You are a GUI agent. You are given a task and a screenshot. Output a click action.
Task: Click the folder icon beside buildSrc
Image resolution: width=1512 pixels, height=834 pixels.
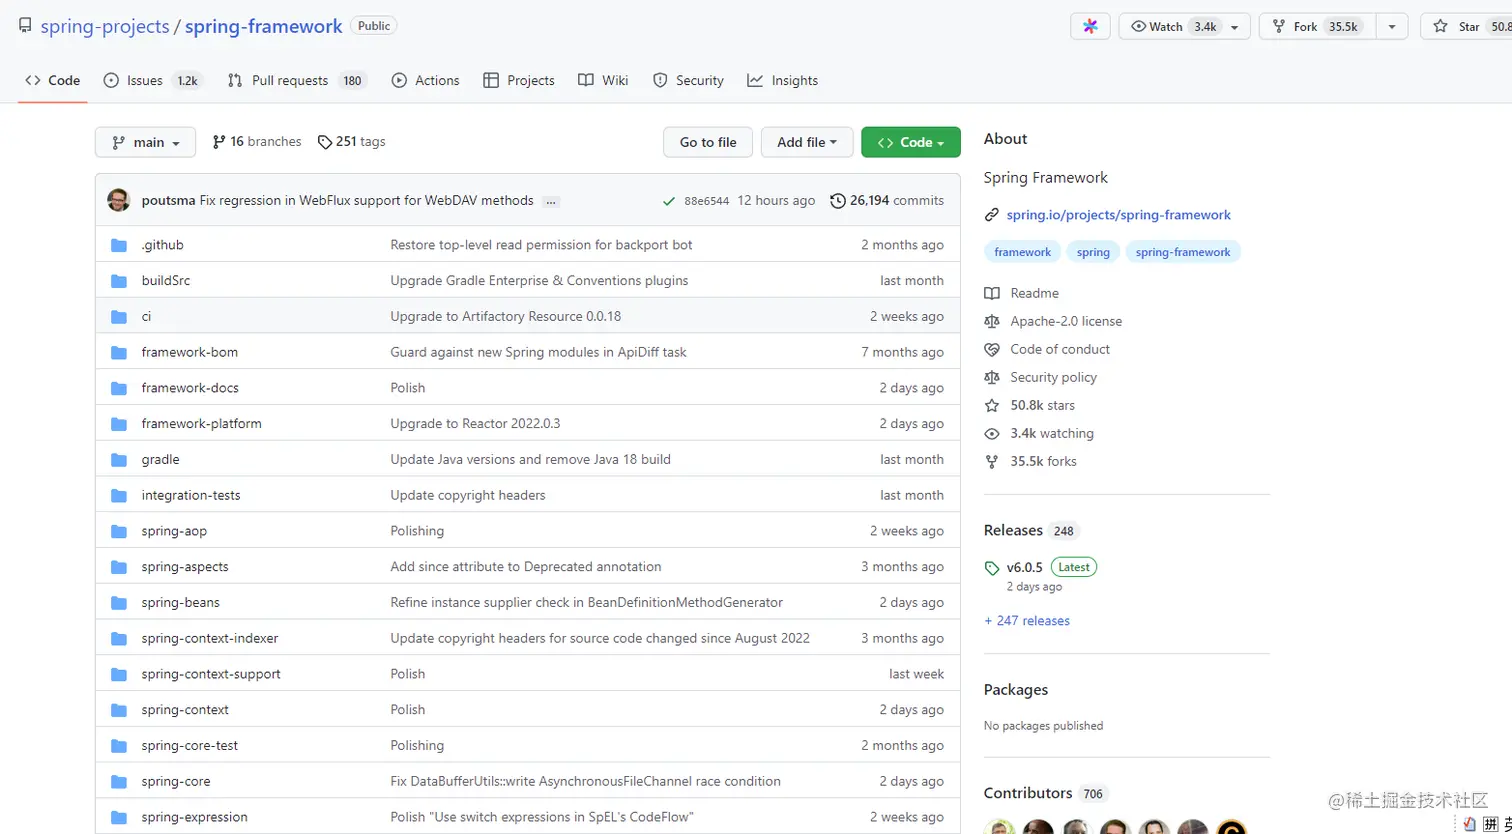tap(119, 281)
